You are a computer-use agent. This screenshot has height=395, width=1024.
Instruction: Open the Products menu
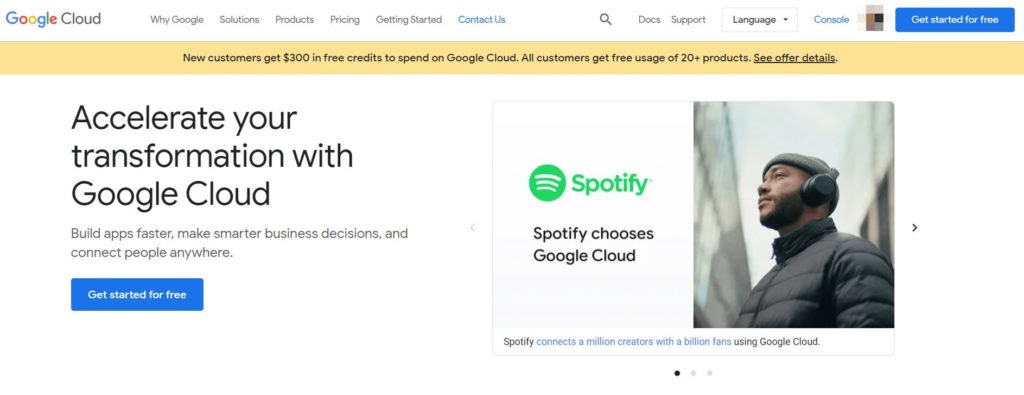[295, 20]
